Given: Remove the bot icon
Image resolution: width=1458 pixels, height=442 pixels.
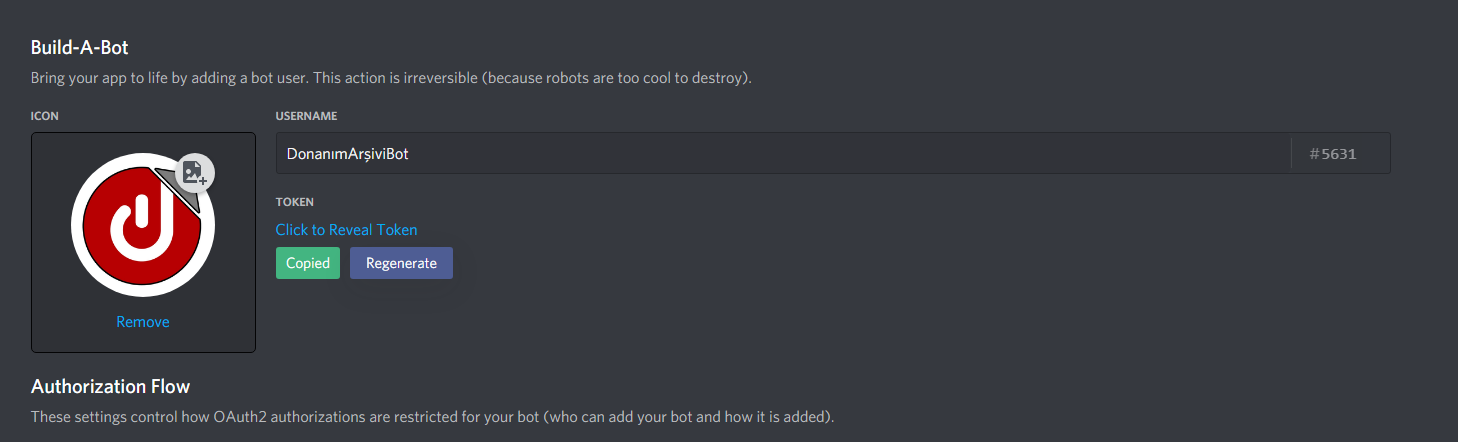Looking at the screenshot, I should 143,322.
